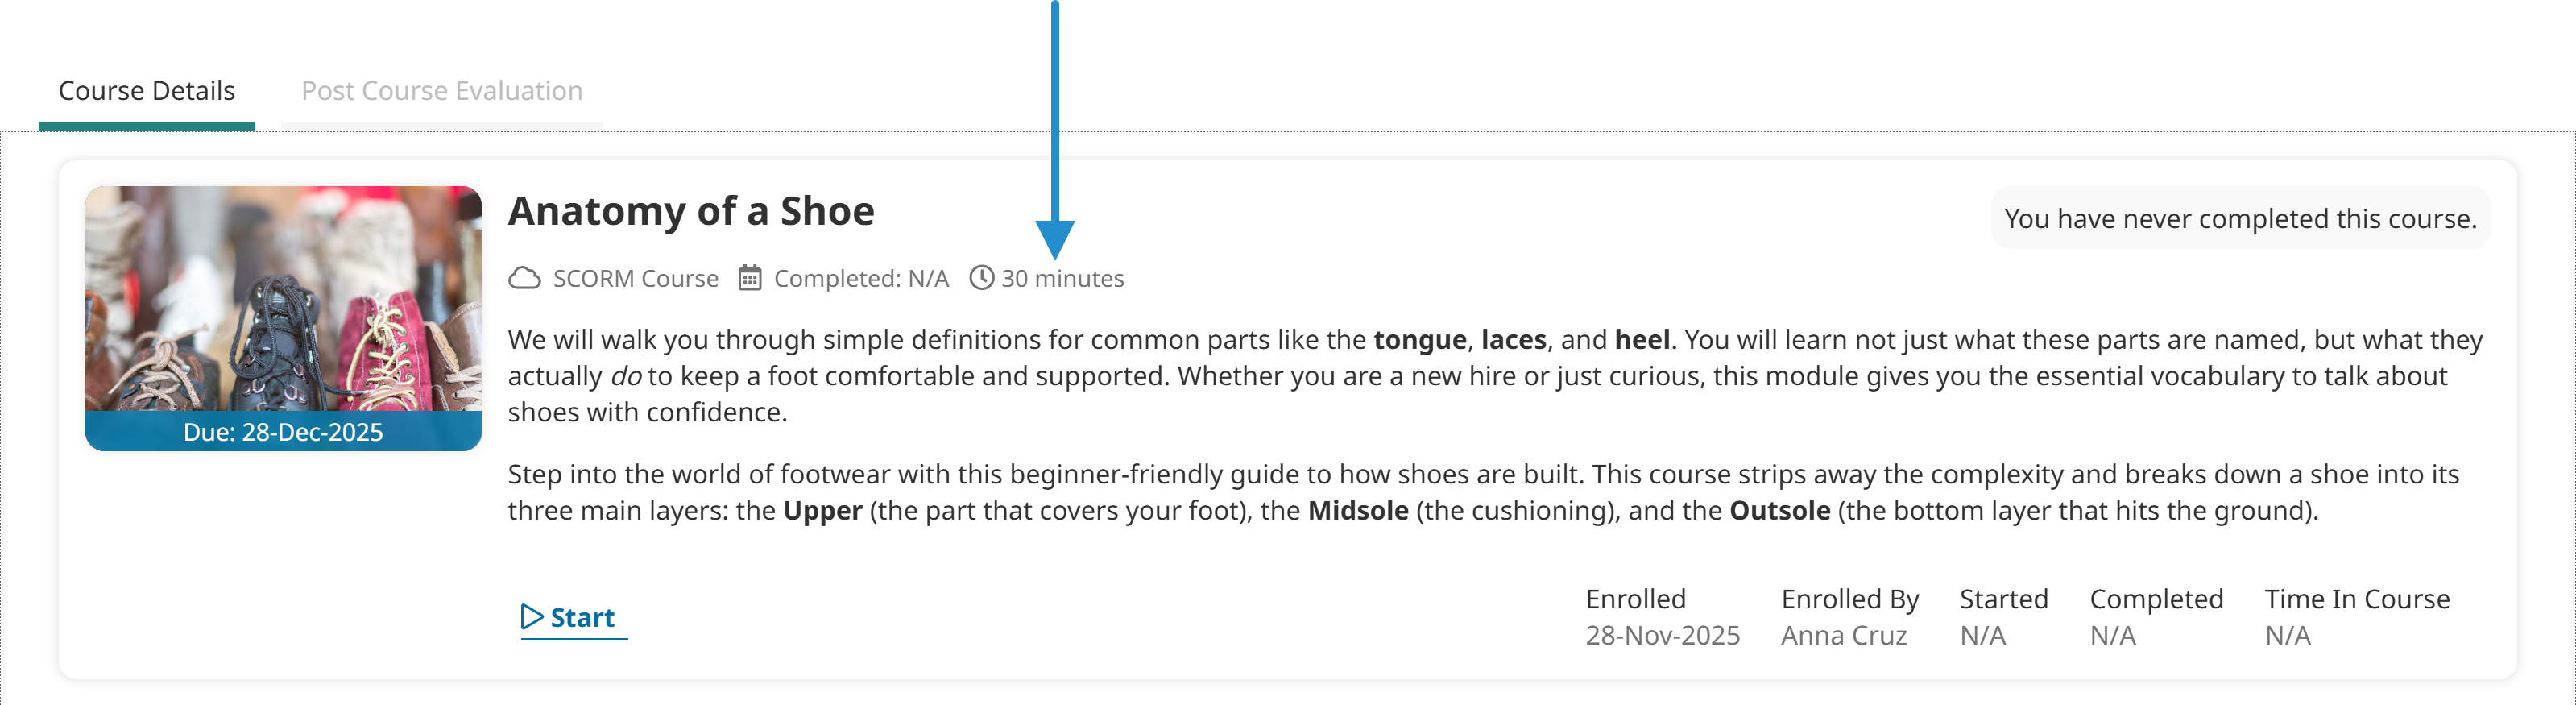Click the clock icon beside 30 minutes
The height and width of the screenshot is (705, 2576).
tap(982, 277)
